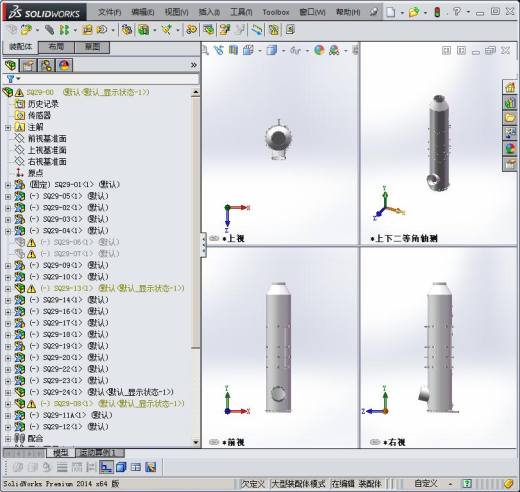Expand the (固定) SQ29-01<1> node
The image size is (520, 492).
(x=8, y=185)
